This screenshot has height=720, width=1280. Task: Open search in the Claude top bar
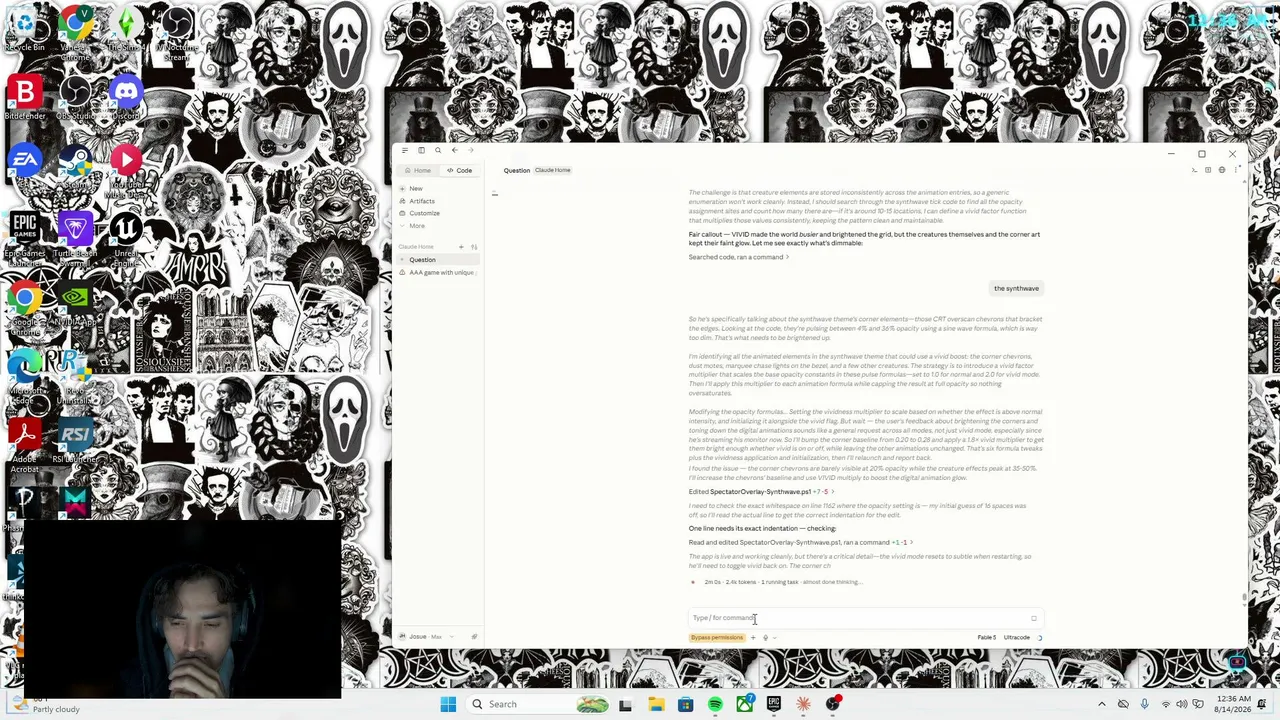click(437, 150)
